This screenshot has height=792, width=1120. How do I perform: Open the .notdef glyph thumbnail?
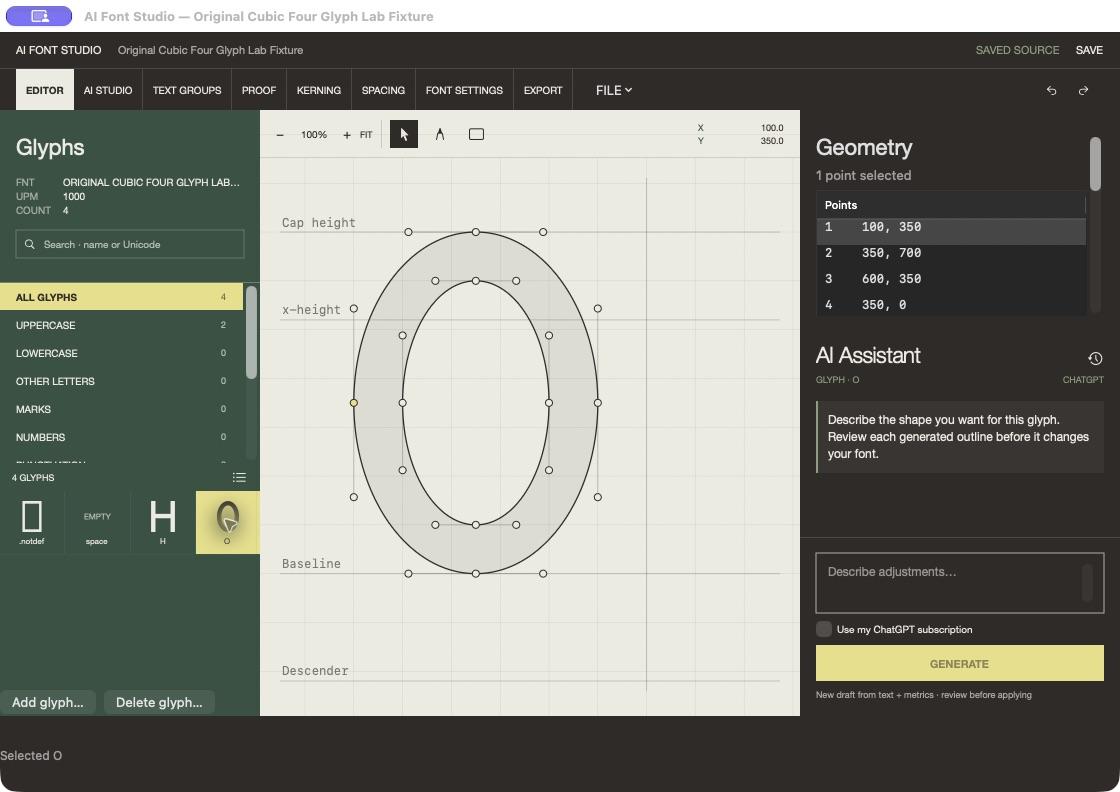[x=32, y=522]
